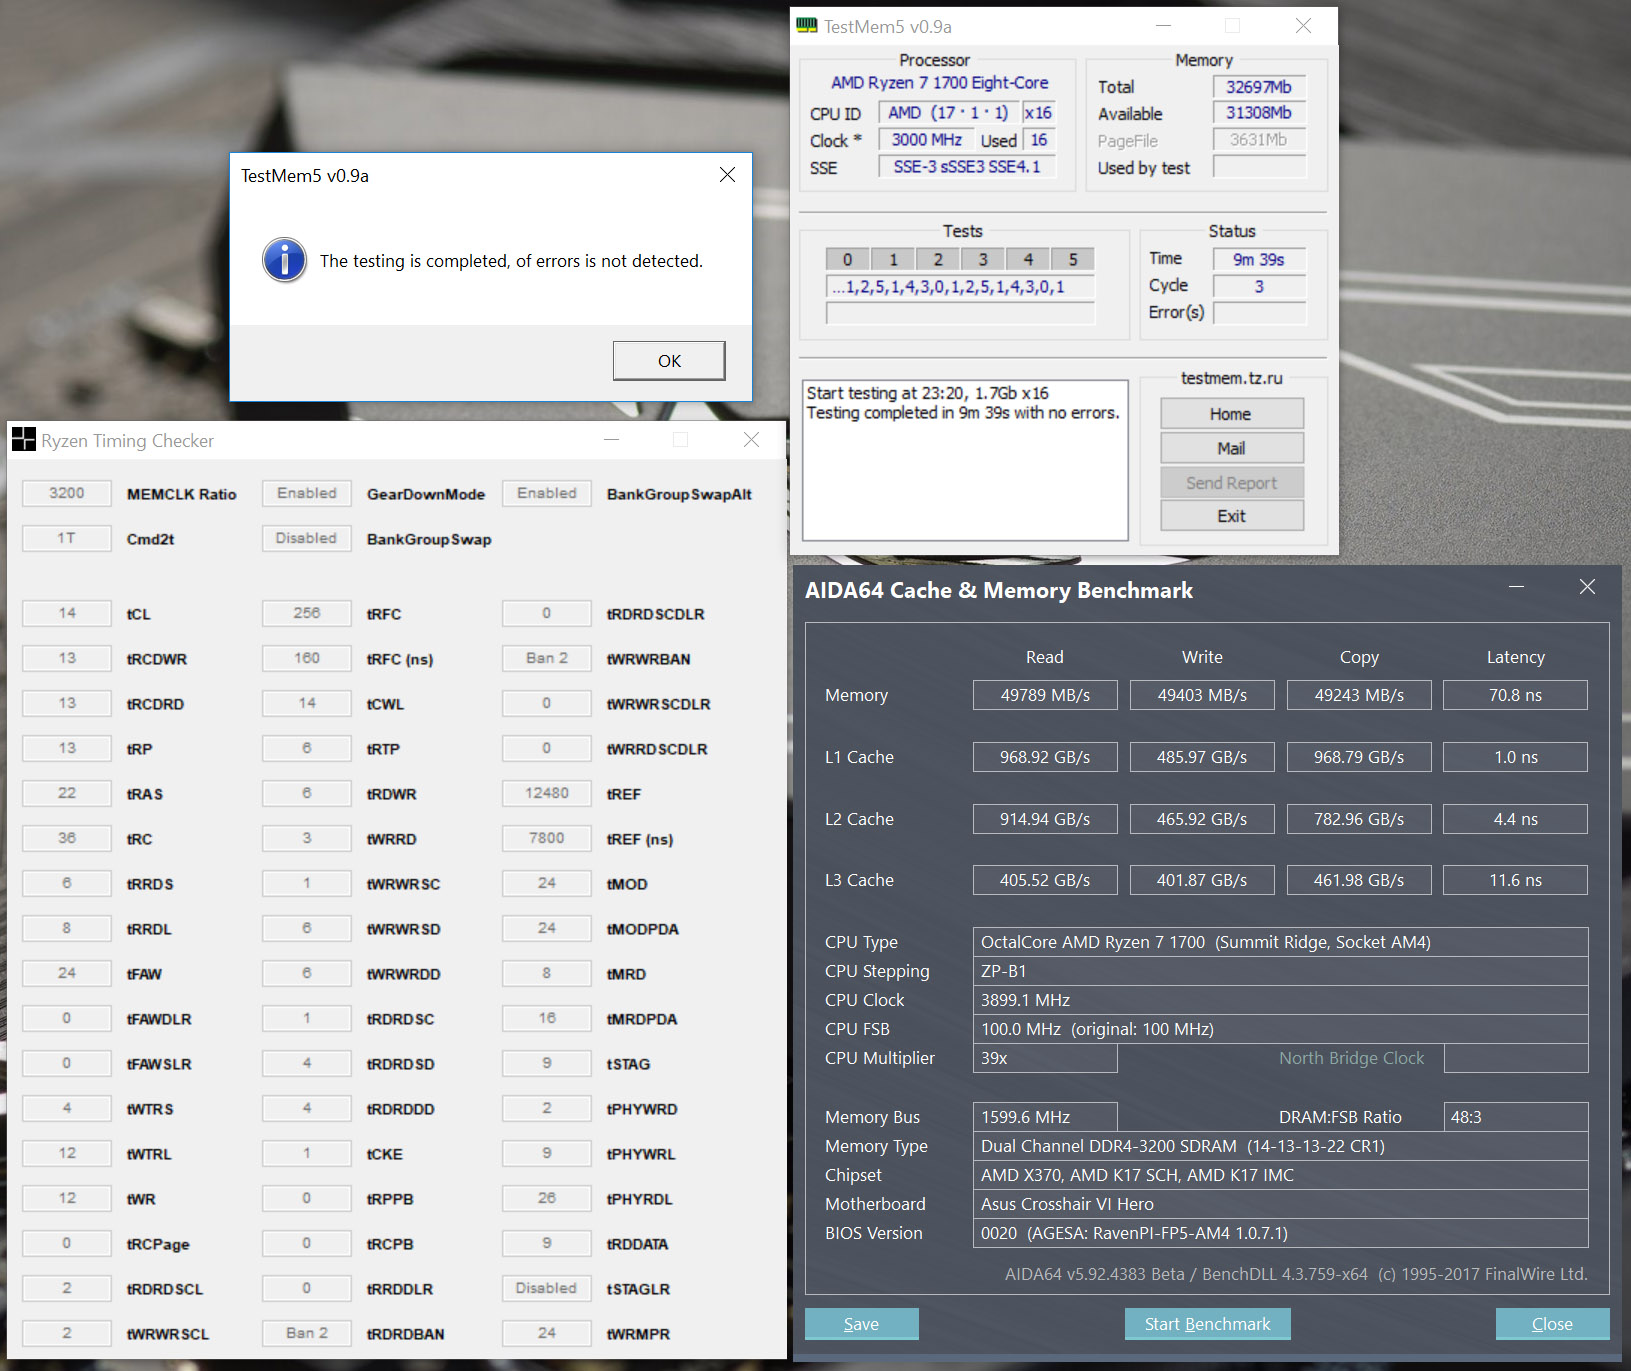This screenshot has width=1631, height=1371.
Task: Click the testmem.tz.ru label
Action: pyautogui.click(x=1231, y=378)
